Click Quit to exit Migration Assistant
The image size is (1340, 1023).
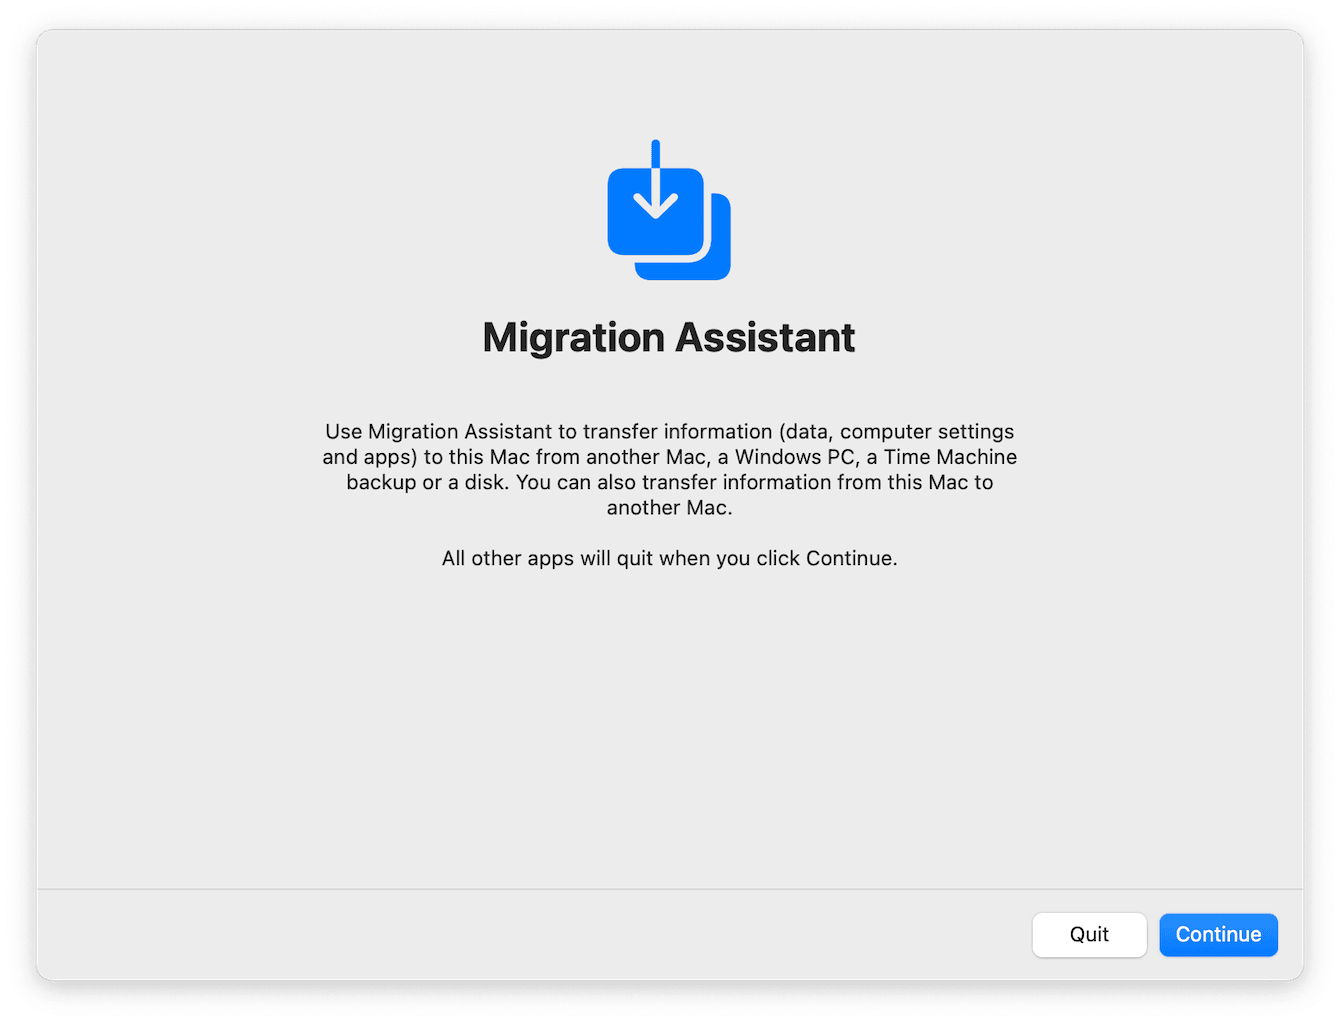click(1089, 934)
